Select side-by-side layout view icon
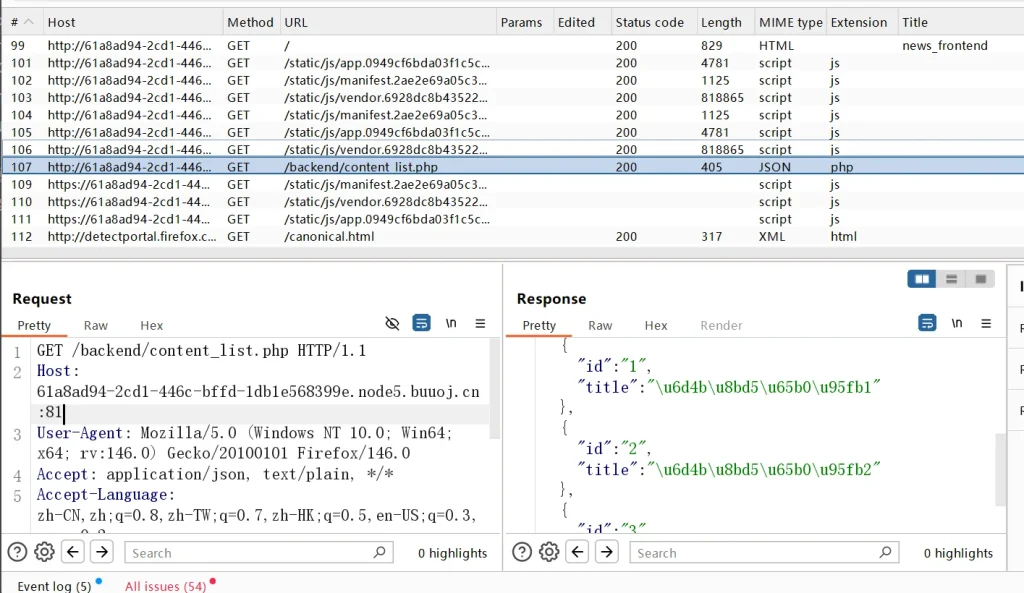This screenshot has width=1024, height=593. point(922,279)
